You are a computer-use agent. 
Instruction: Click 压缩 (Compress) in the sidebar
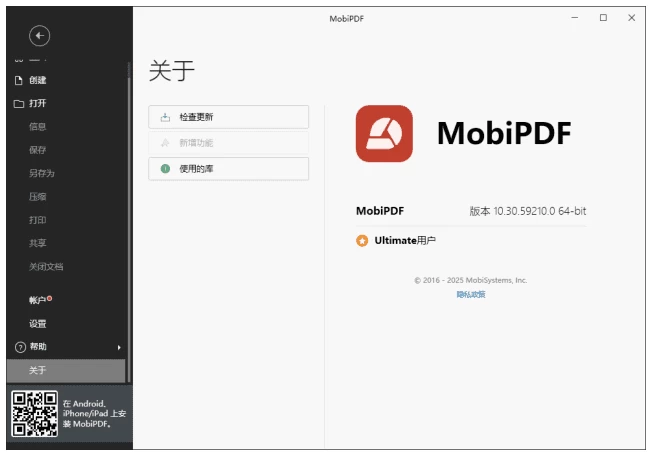point(37,197)
